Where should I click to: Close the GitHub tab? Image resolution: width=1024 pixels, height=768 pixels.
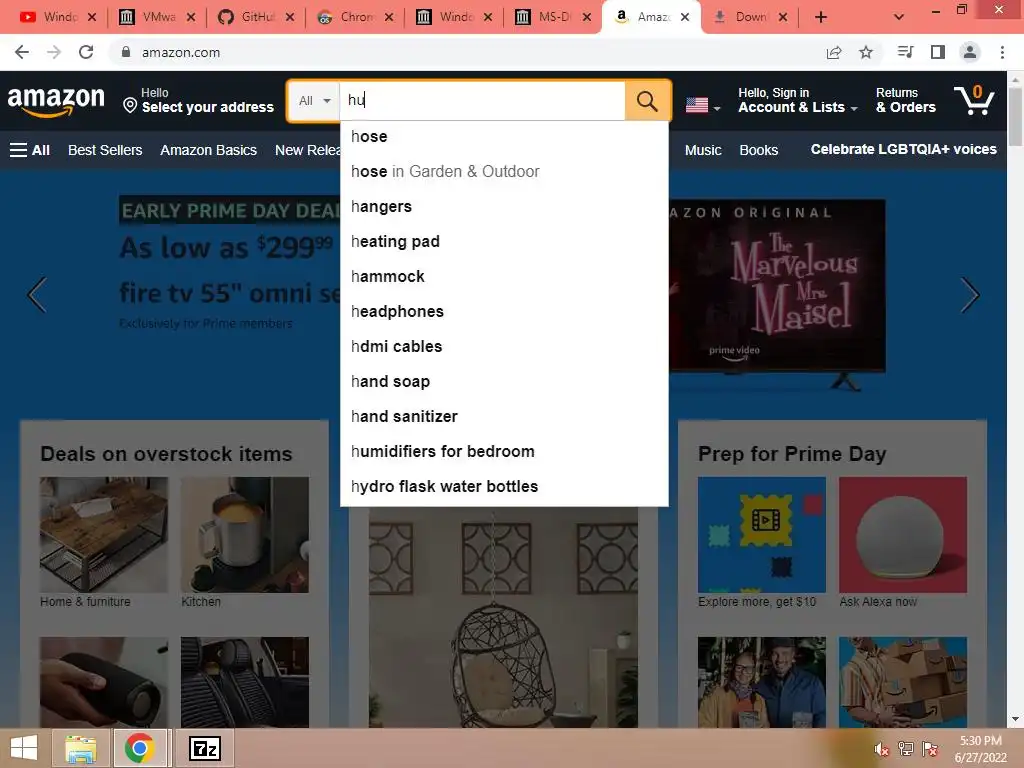click(x=290, y=17)
